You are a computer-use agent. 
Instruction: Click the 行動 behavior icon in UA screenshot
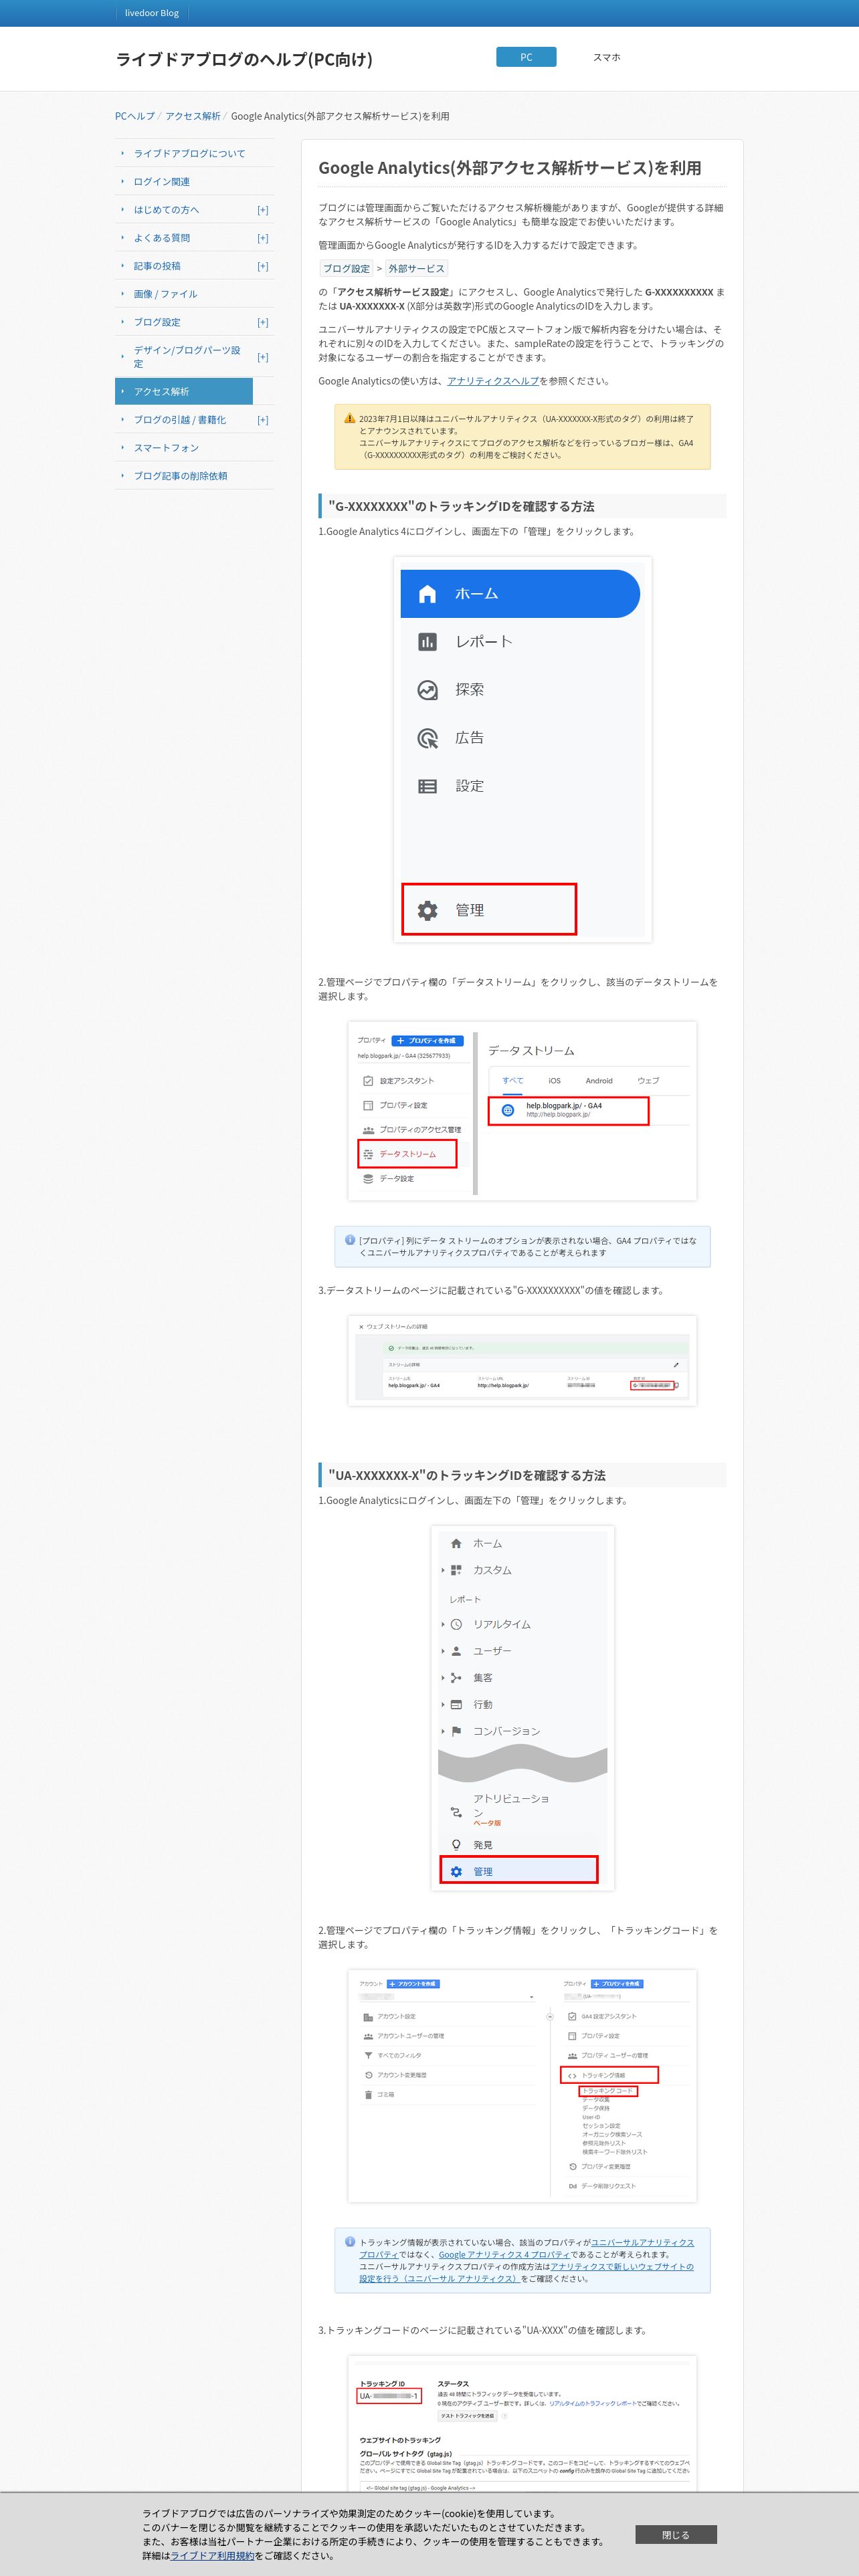[x=456, y=1704]
